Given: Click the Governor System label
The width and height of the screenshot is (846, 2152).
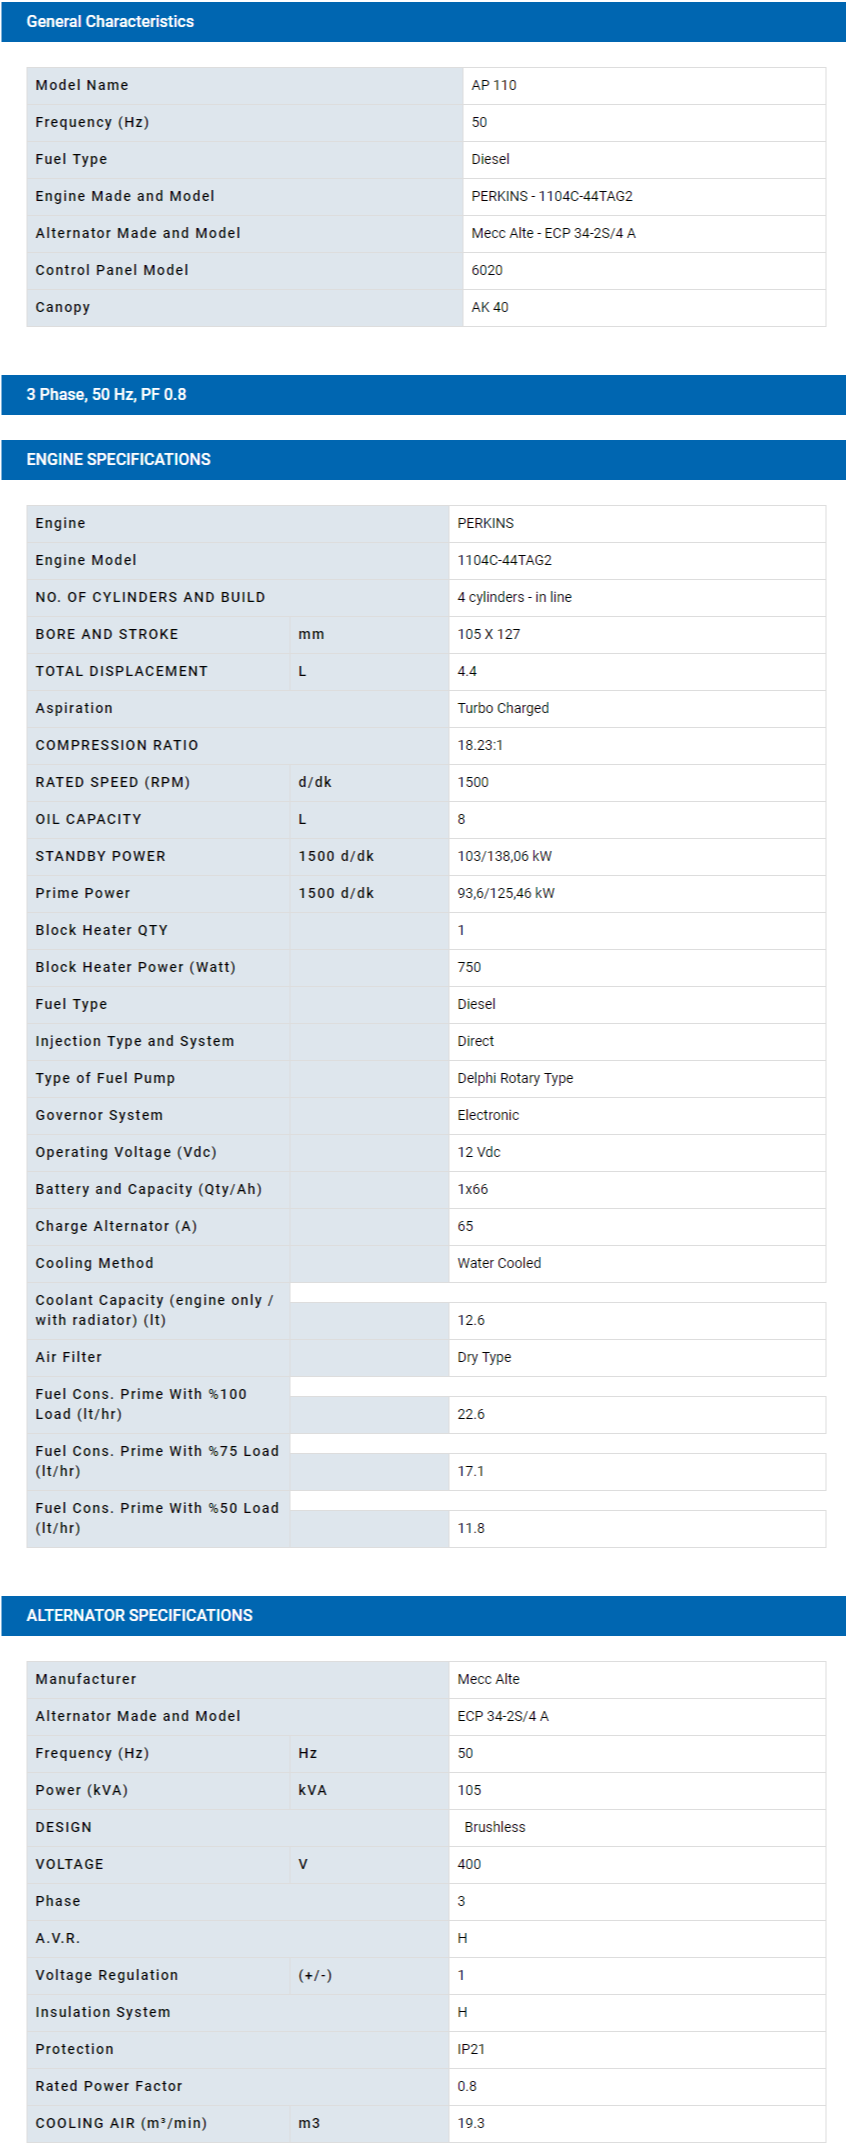Looking at the screenshot, I should [99, 1116].
